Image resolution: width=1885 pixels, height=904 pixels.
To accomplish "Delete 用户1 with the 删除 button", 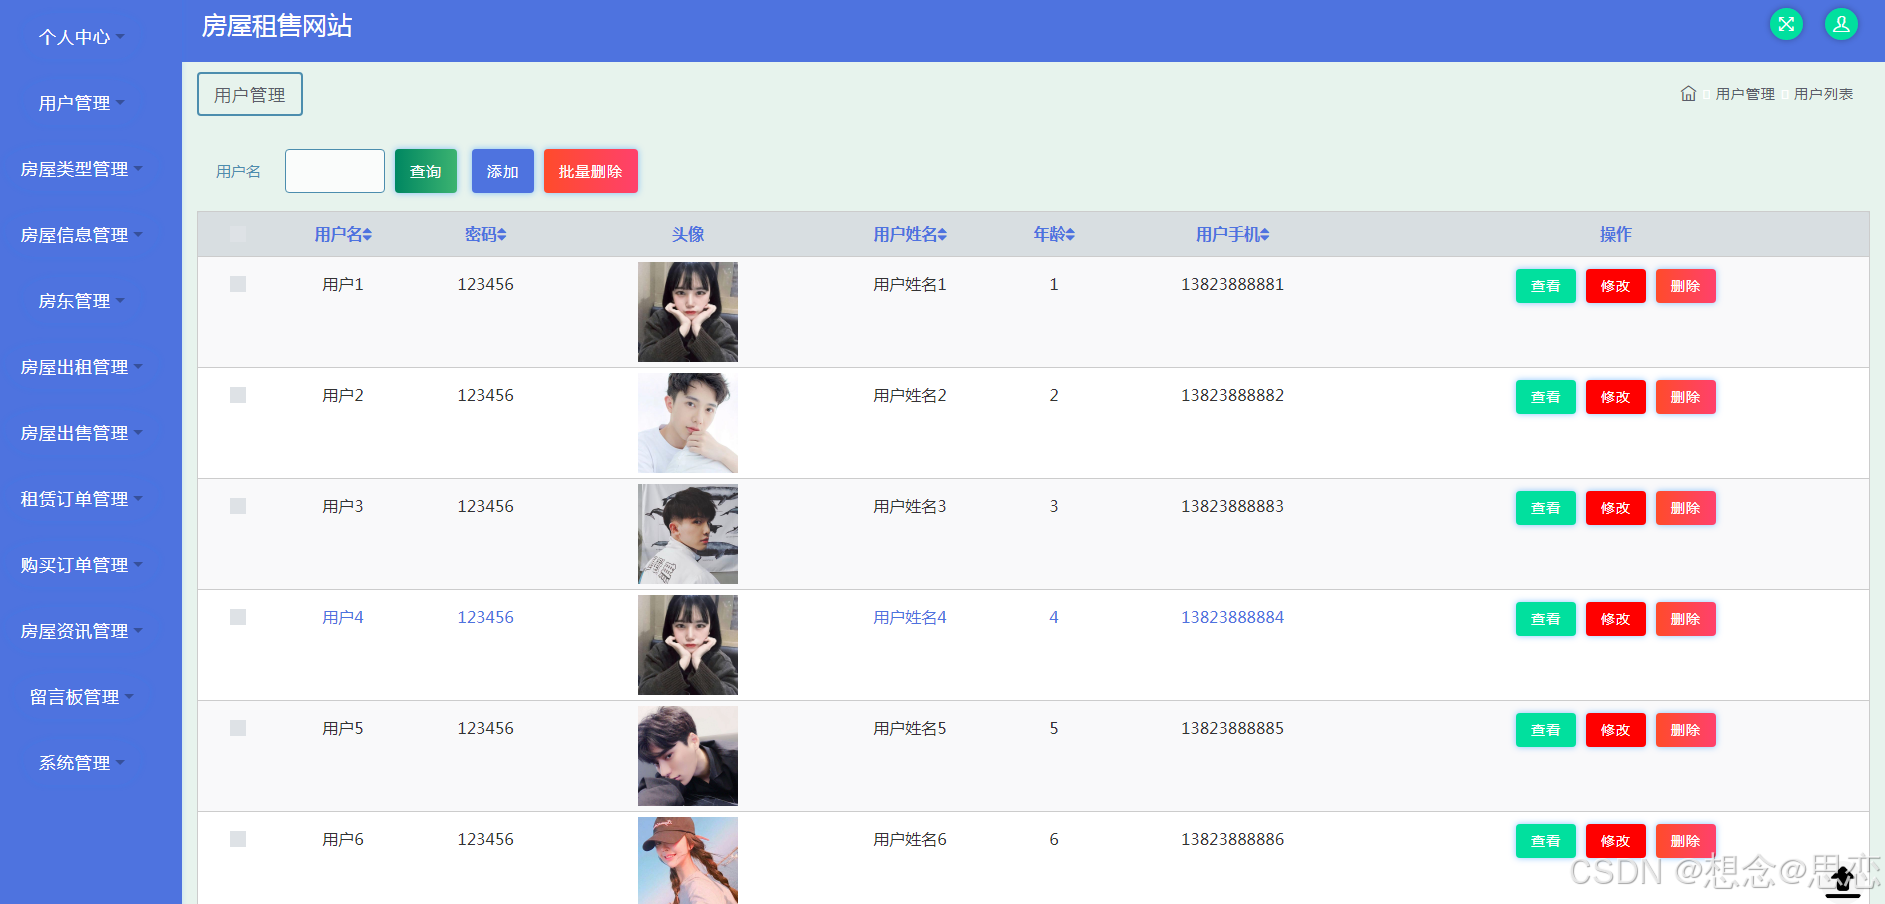I will click(x=1686, y=286).
